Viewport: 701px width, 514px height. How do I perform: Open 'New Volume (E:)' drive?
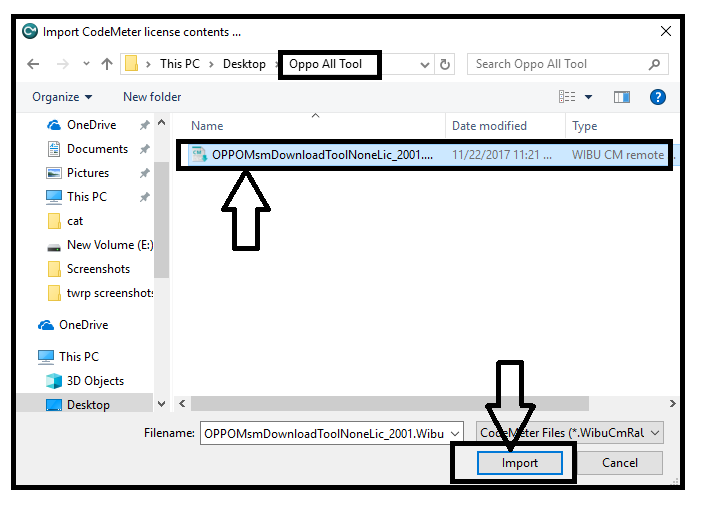point(110,245)
